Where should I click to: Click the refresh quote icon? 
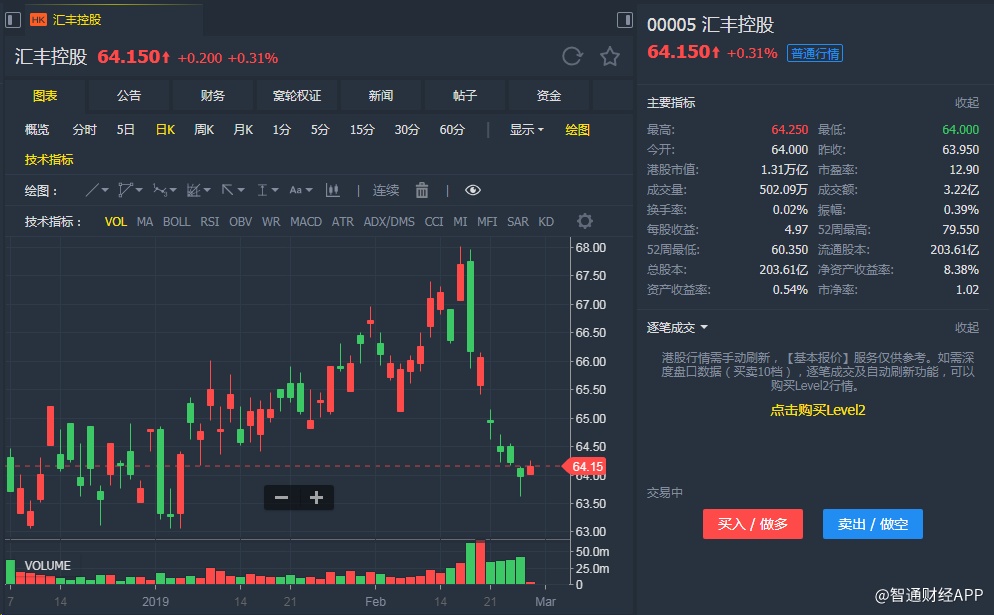coord(572,56)
